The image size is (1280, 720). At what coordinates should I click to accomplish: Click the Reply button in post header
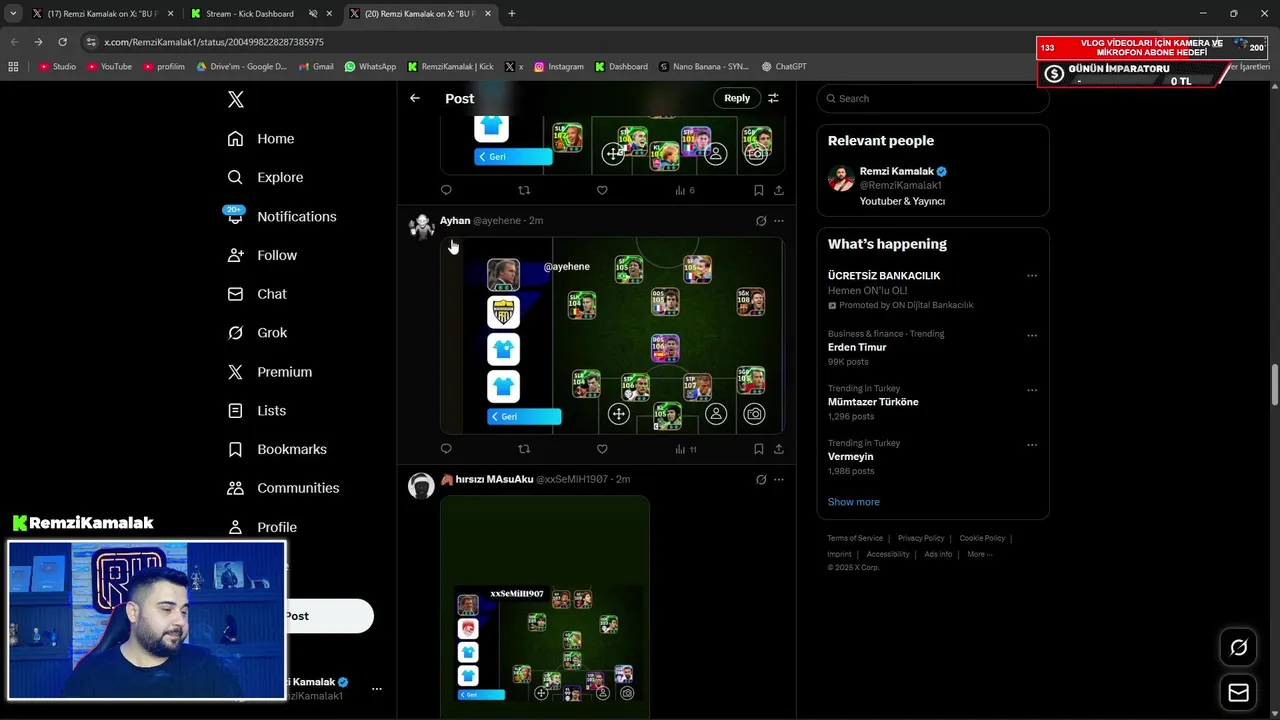tap(737, 98)
